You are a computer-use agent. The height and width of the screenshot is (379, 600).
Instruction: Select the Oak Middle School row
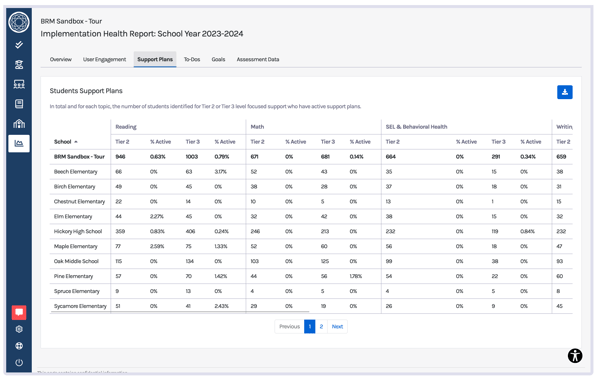311,261
